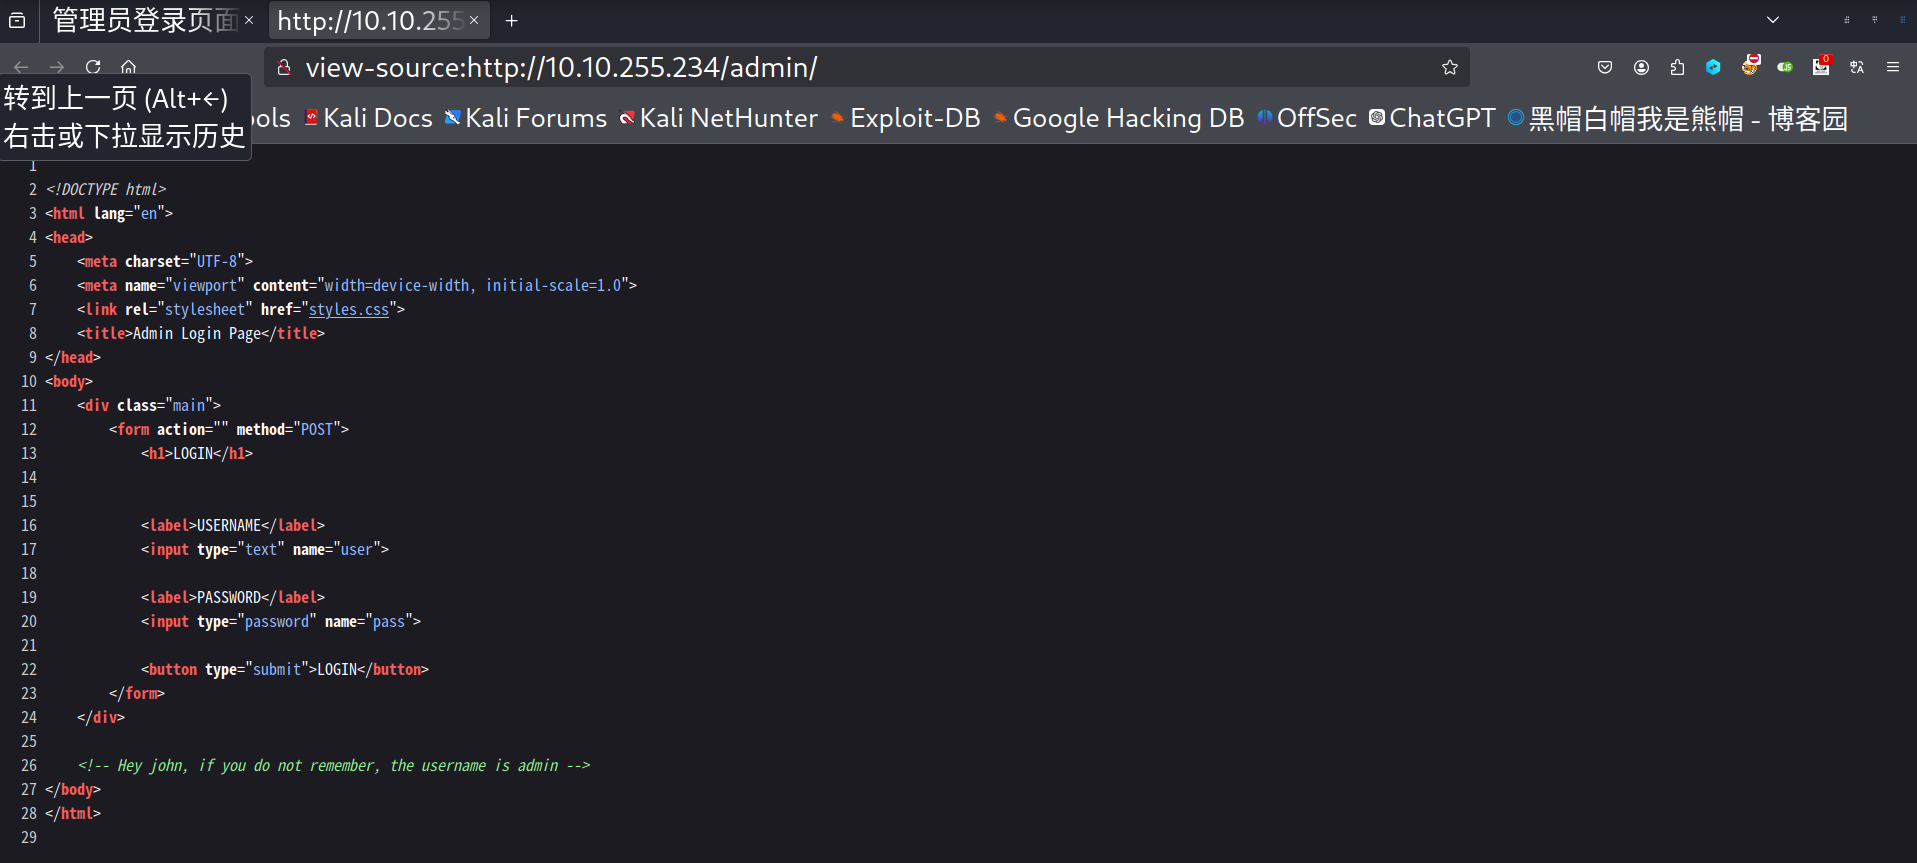Toggle the orange proxy extension with the red badge
The height and width of the screenshot is (863, 1917).
tap(1750, 66)
